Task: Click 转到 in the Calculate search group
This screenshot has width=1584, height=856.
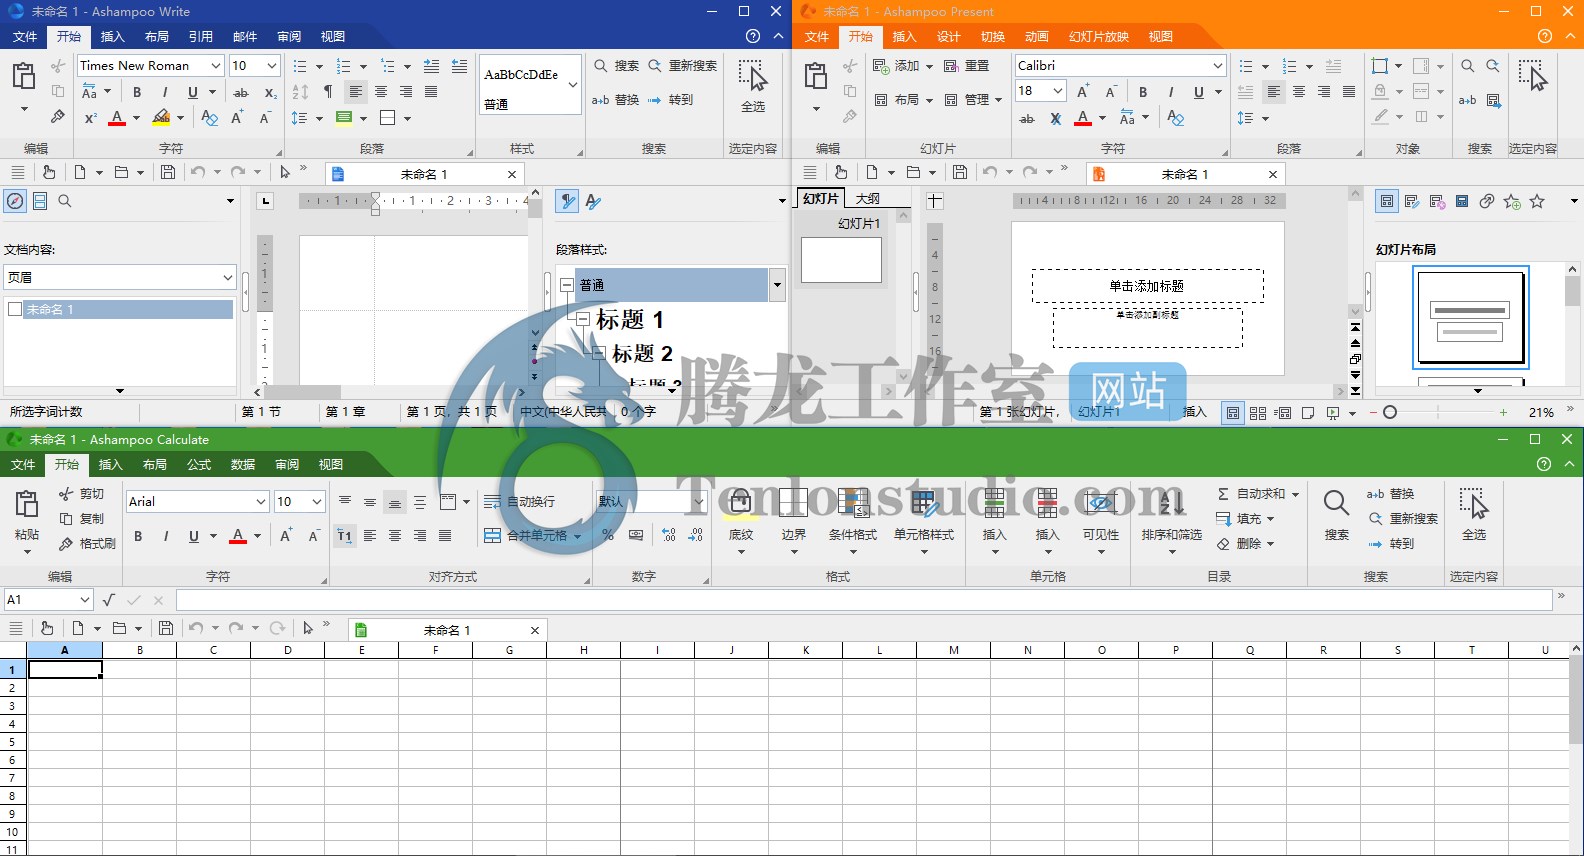Action: click(x=1391, y=544)
